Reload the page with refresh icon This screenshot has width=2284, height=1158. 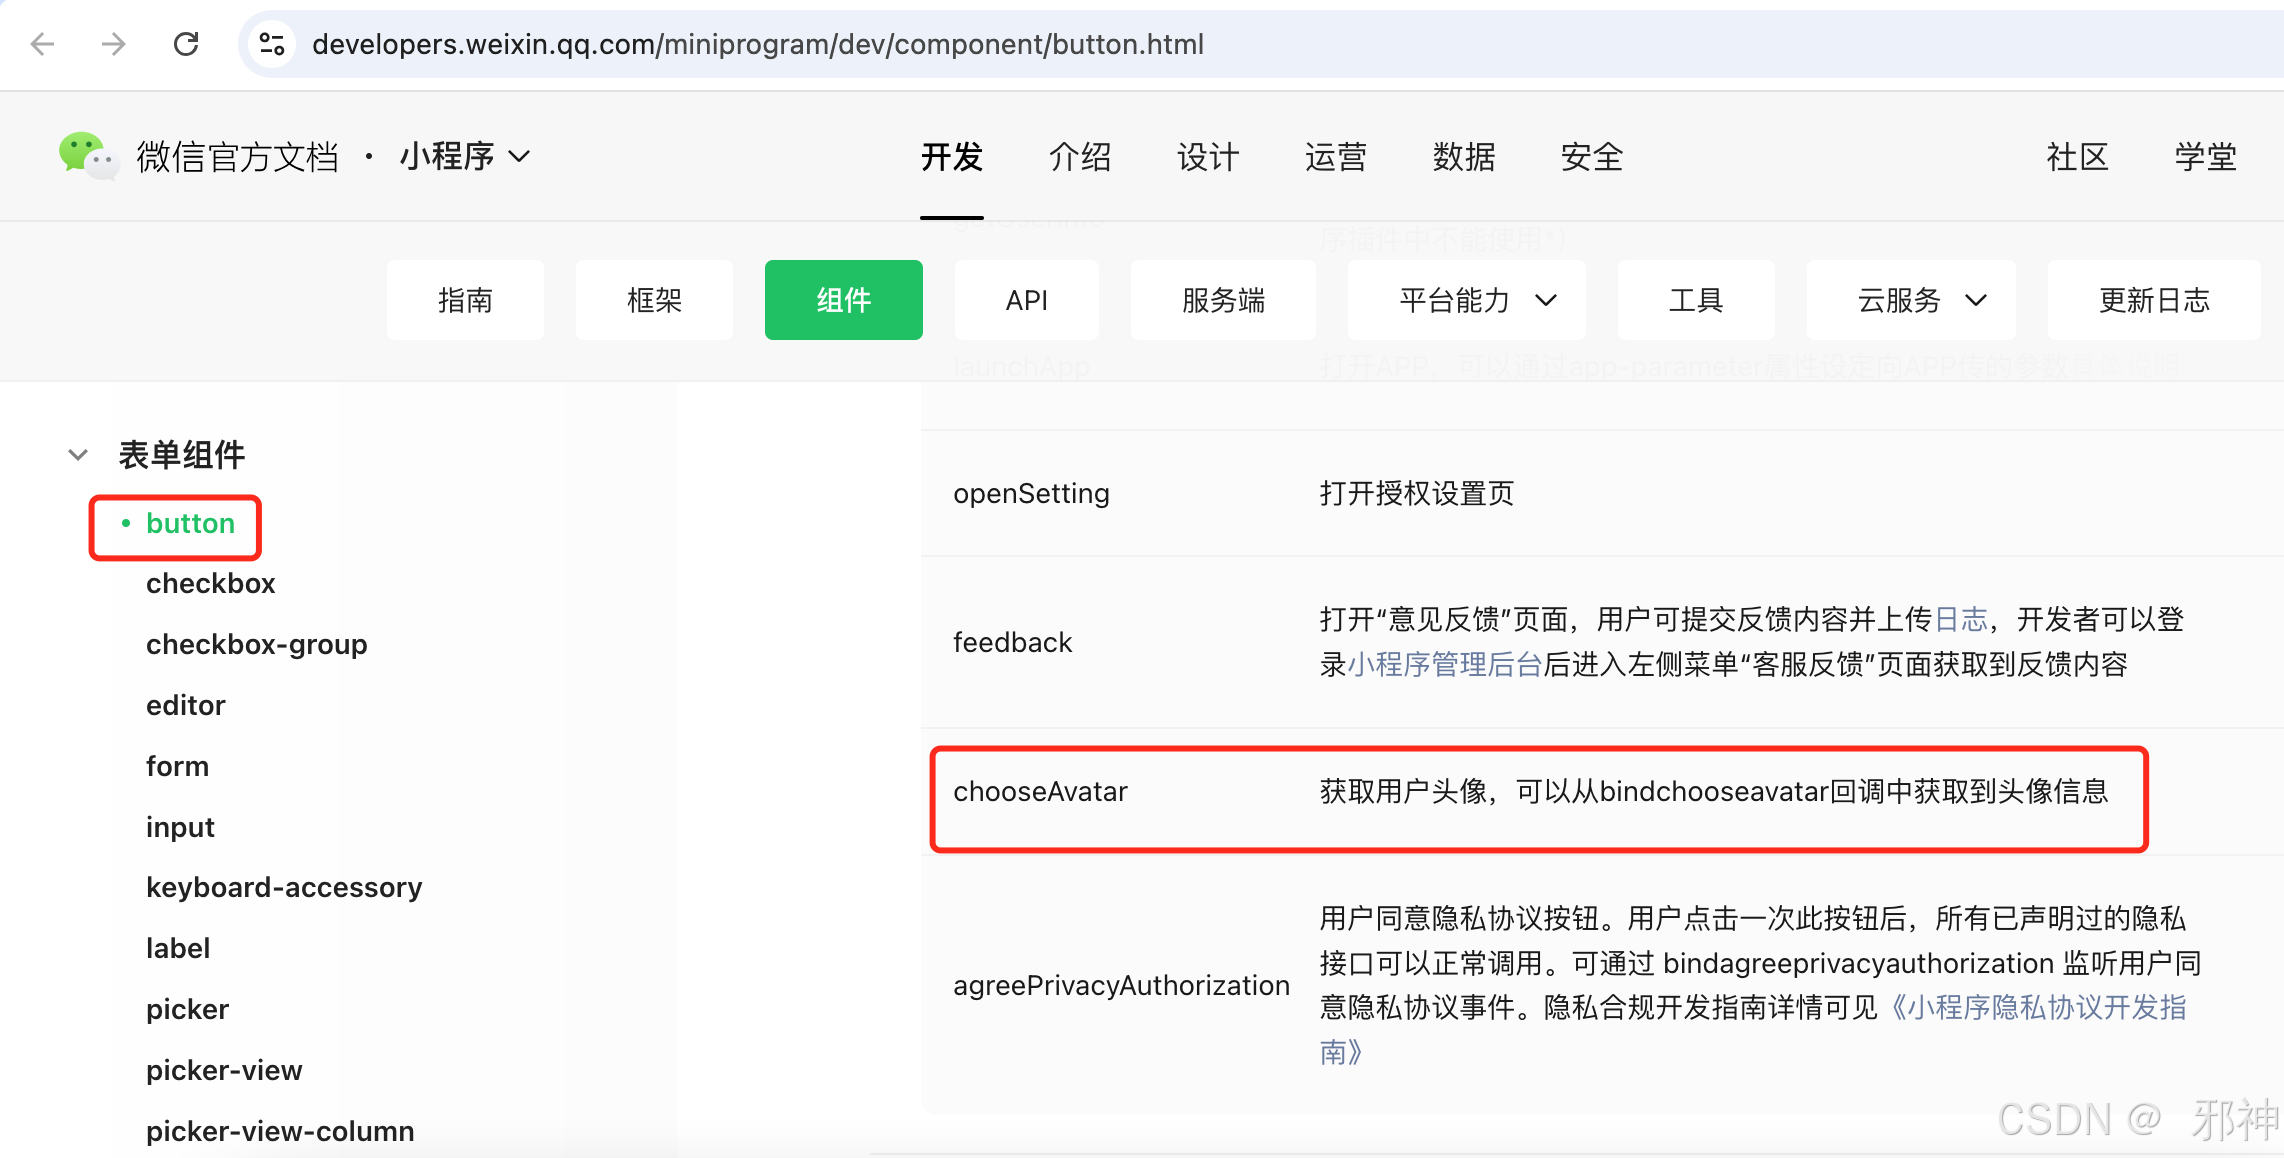point(186,44)
